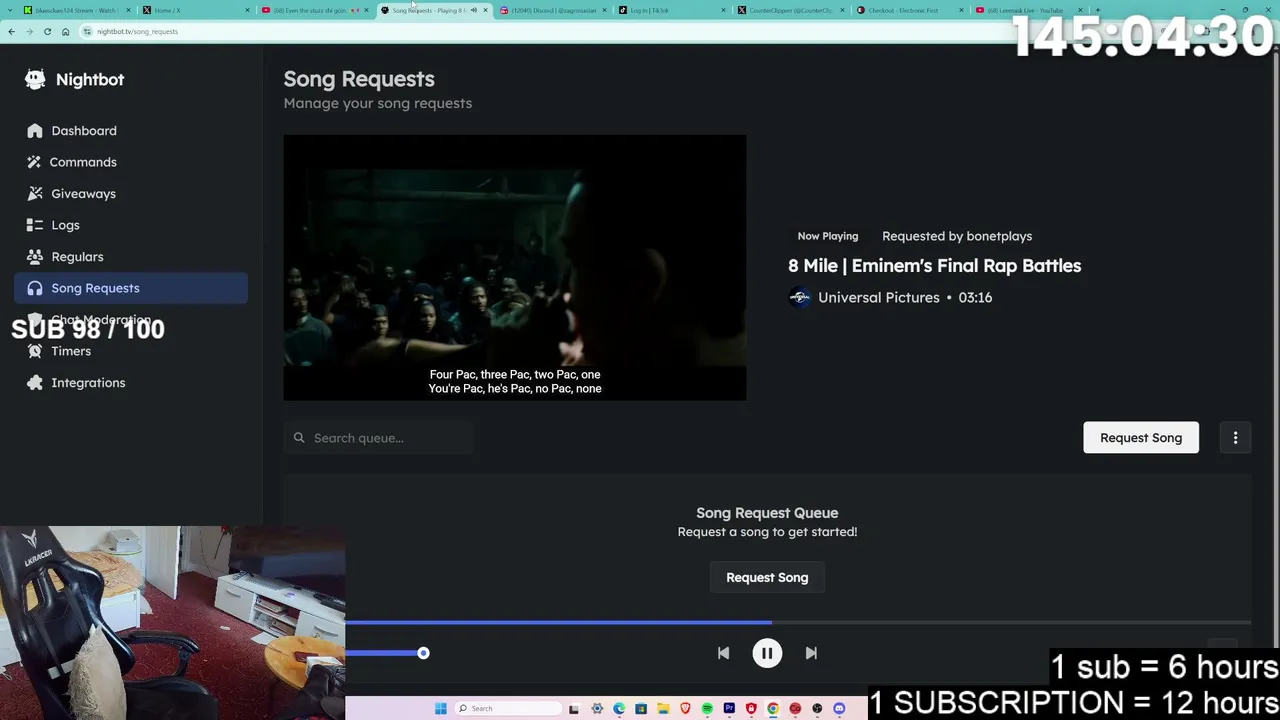The height and width of the screenshot is (720, 1280).
Task: Click the Logs list icon
Action: [35, 225]
